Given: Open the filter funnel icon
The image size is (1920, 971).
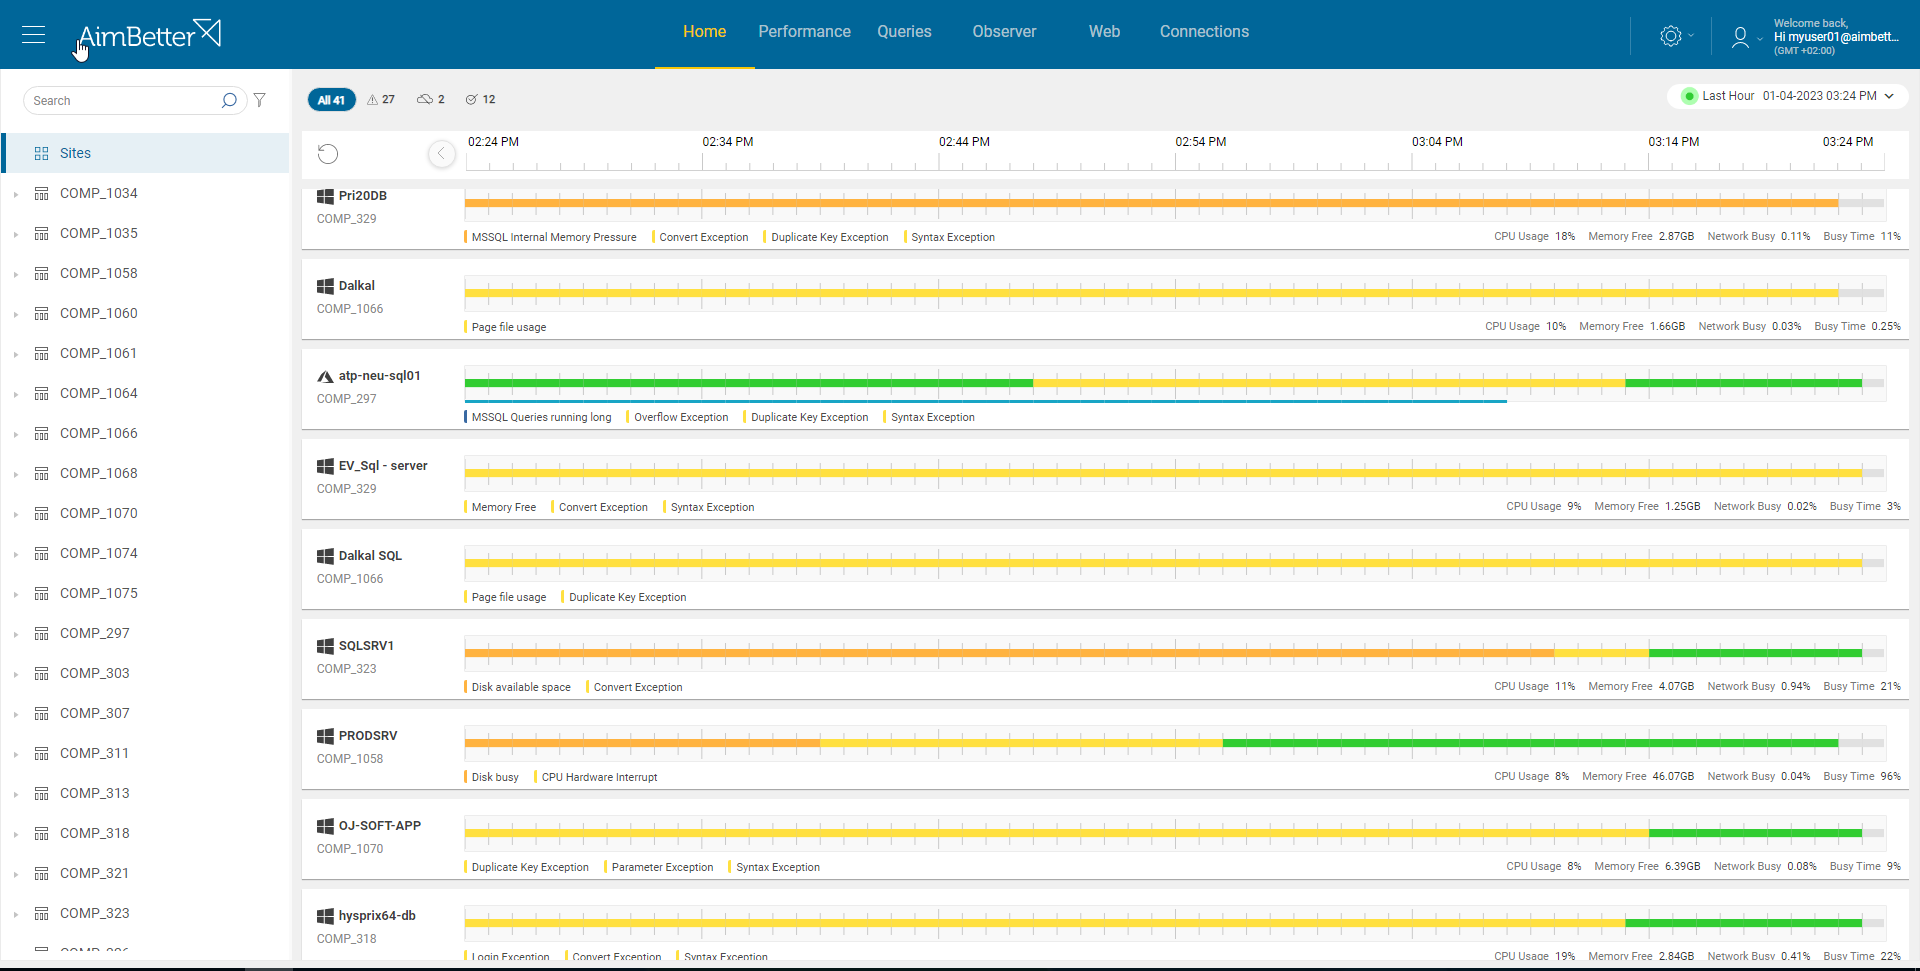Looking at the screenshot, I should tap(260, 100).
